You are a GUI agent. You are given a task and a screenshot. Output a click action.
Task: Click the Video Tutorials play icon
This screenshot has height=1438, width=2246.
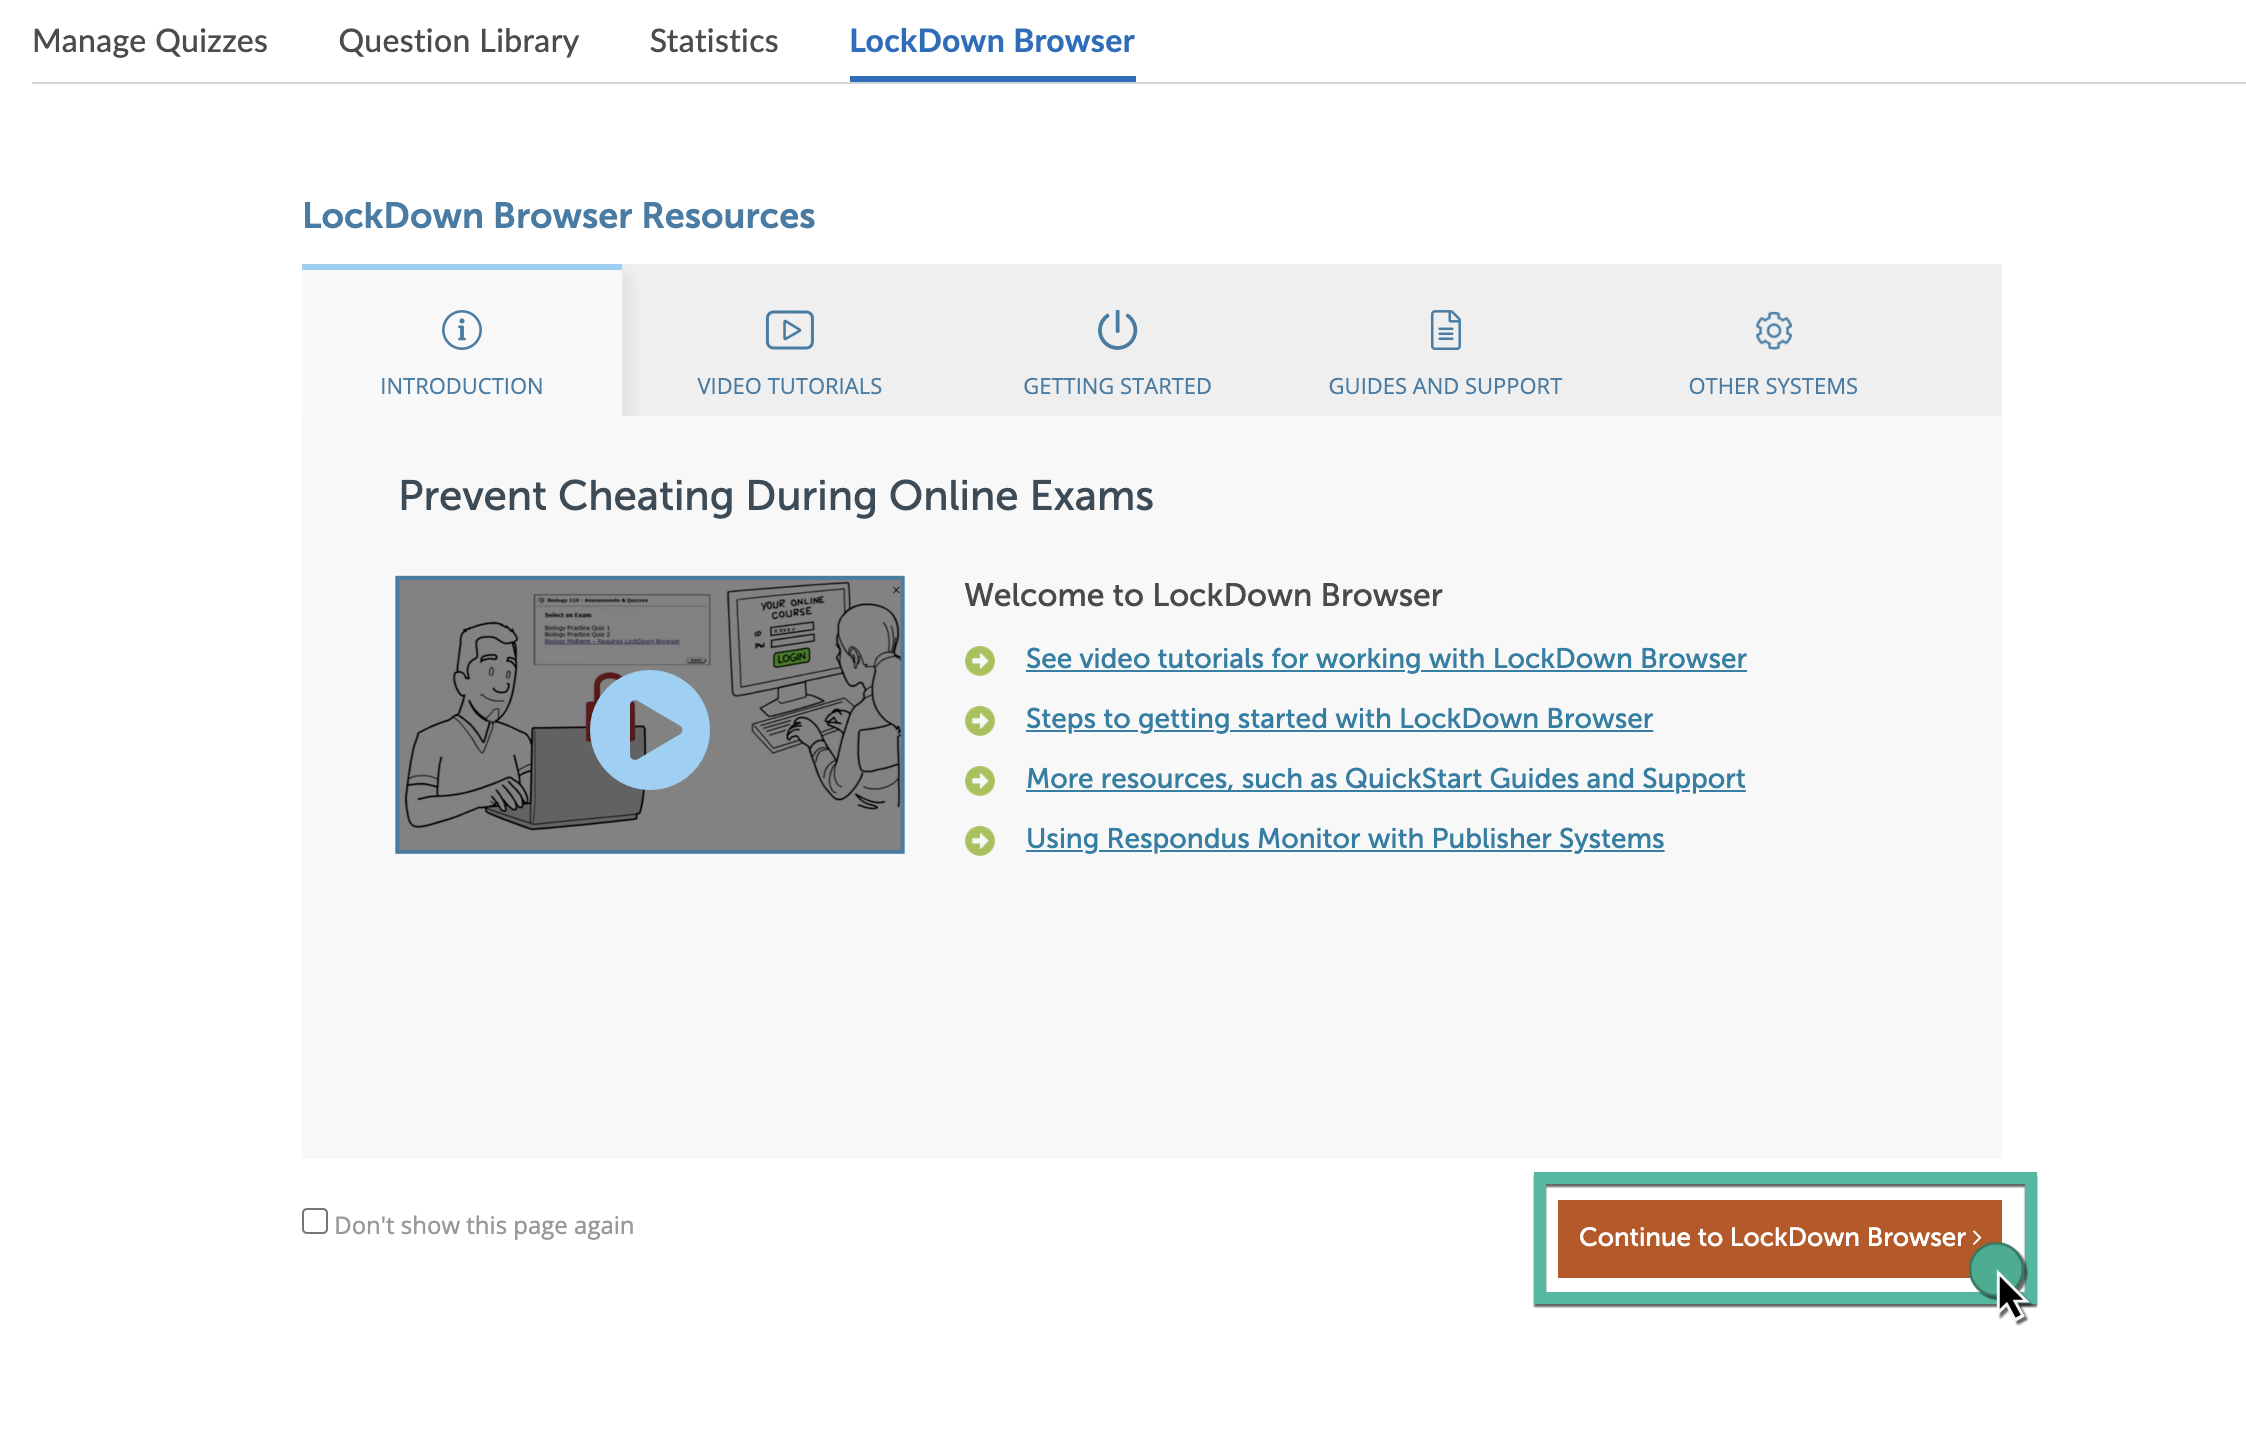click(x=789, y=330)
